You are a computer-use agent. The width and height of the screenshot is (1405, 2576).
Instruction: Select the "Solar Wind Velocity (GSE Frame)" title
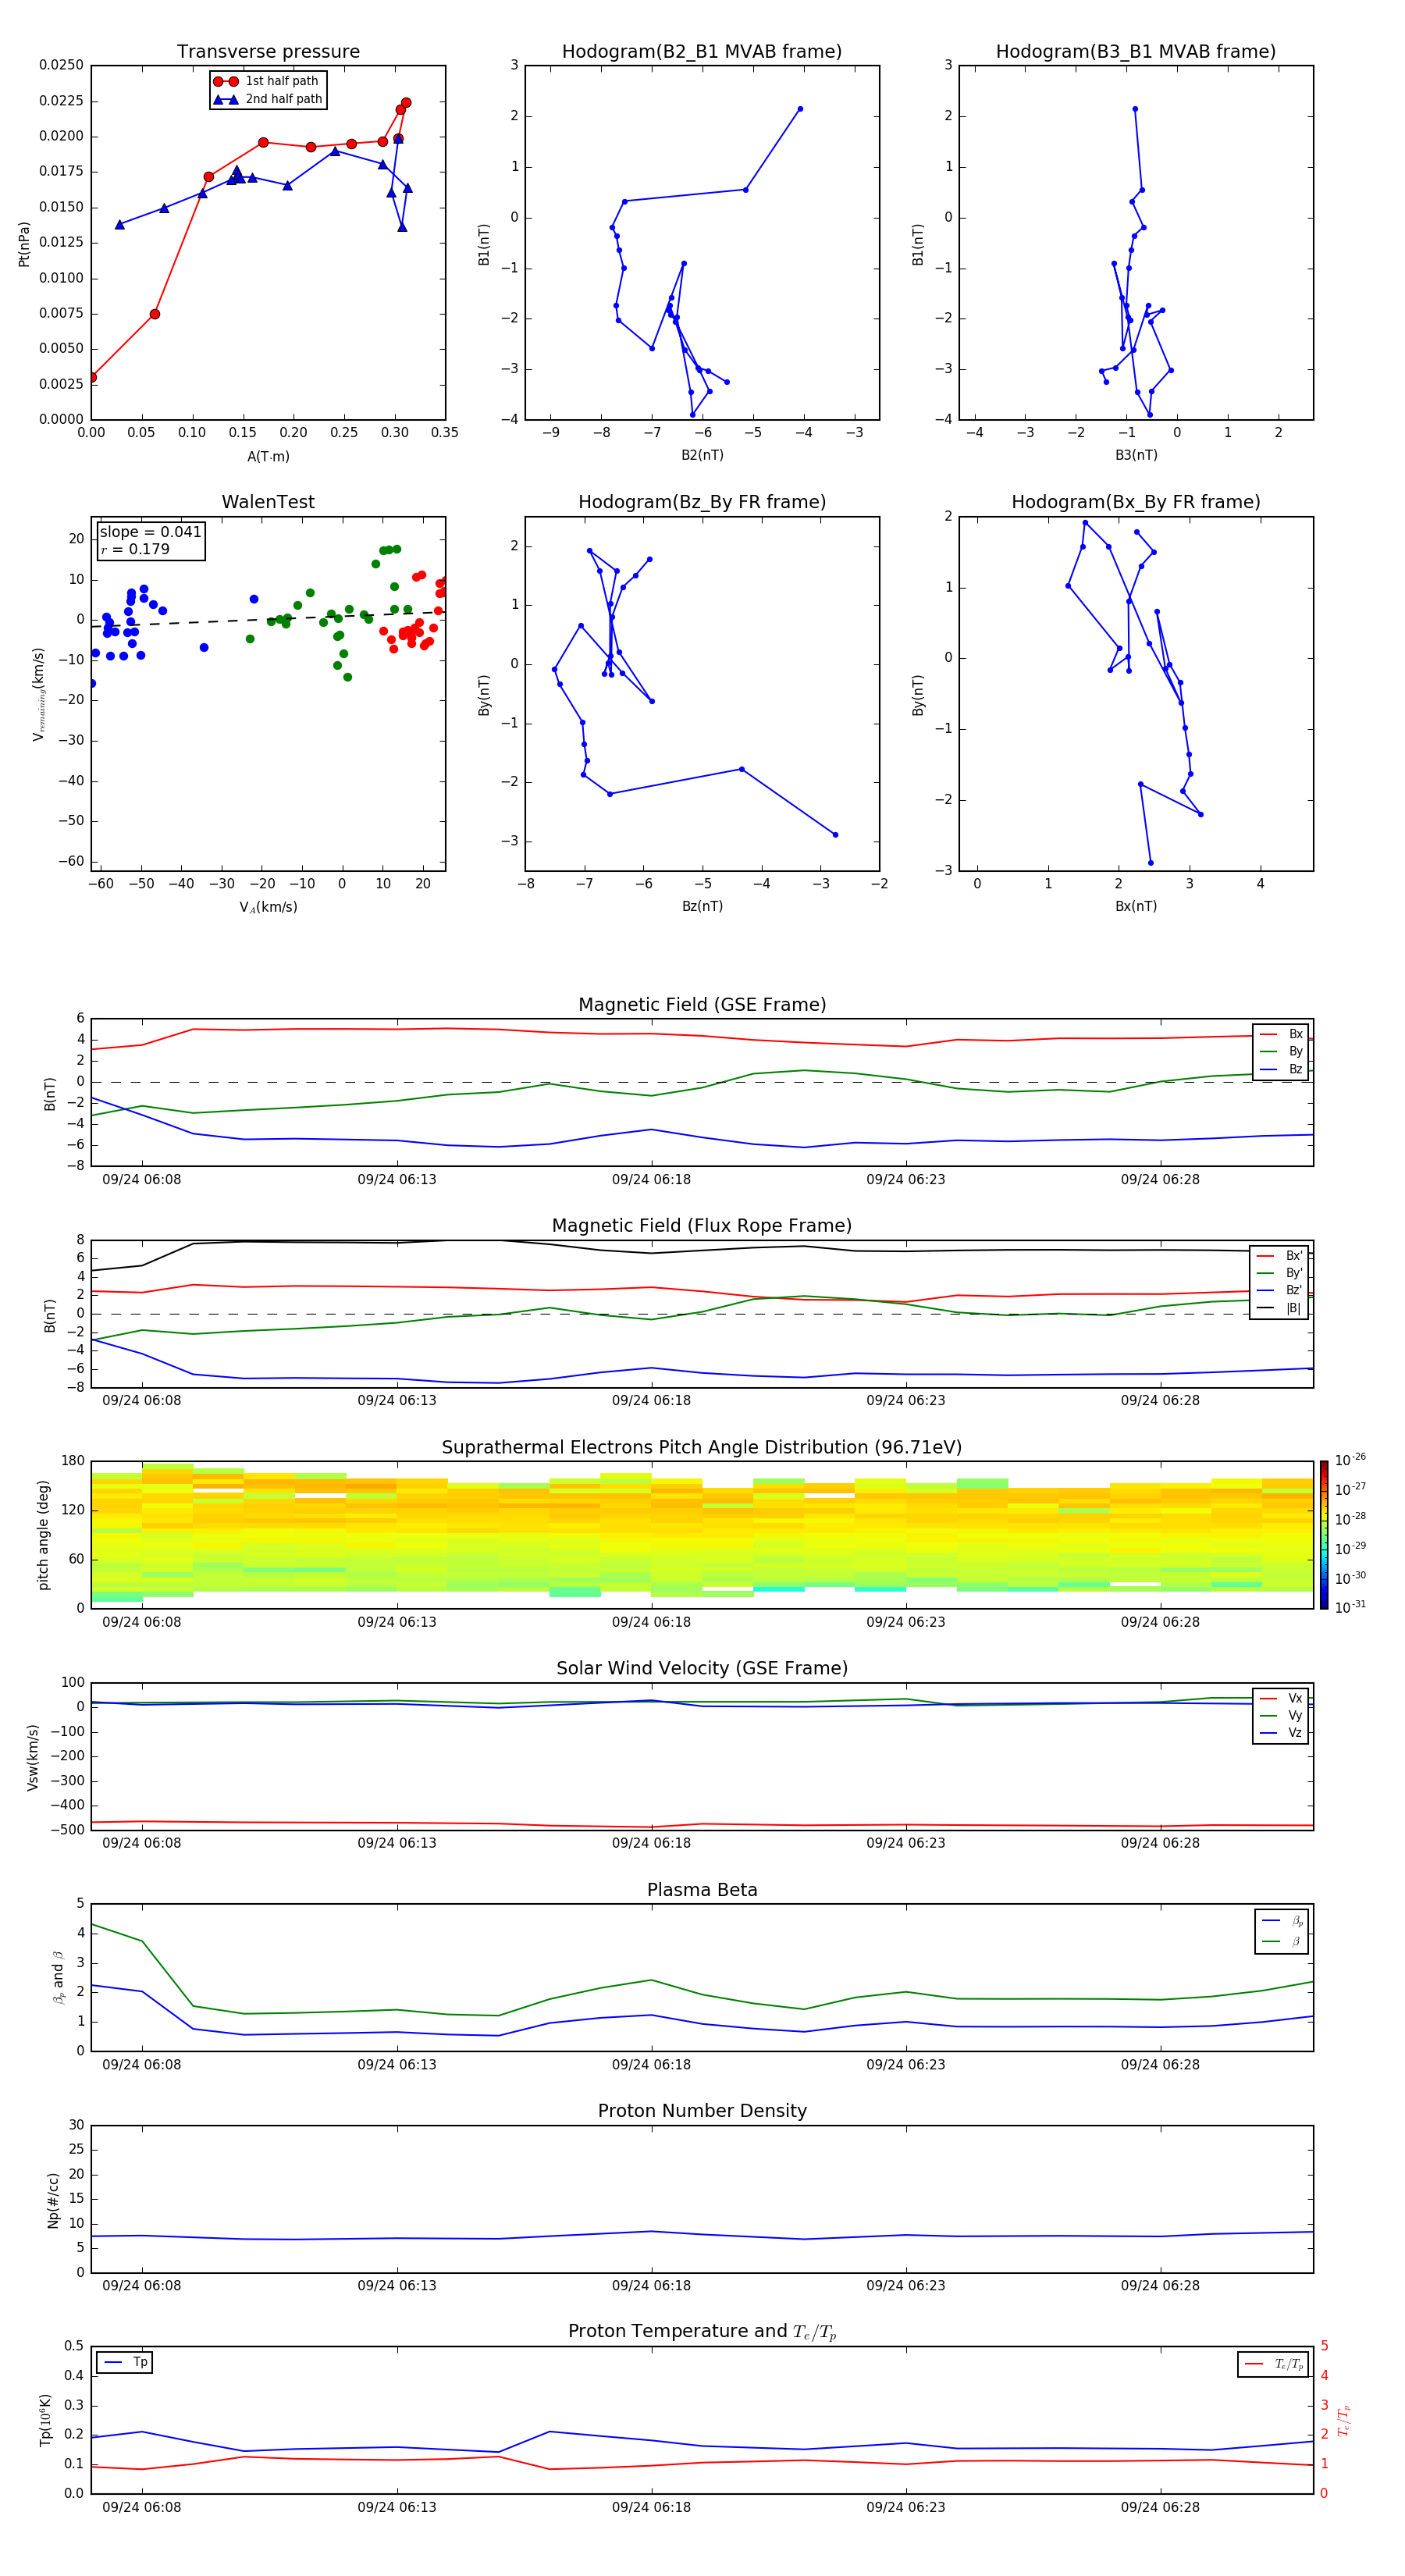pos(702,1669)
